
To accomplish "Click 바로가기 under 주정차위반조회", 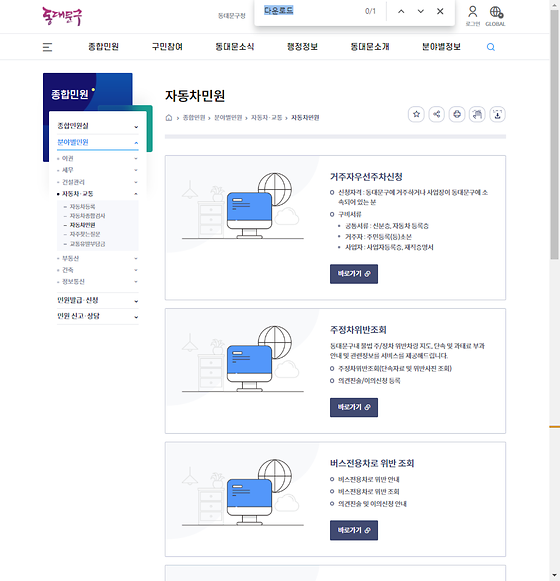I will (354, 407).
